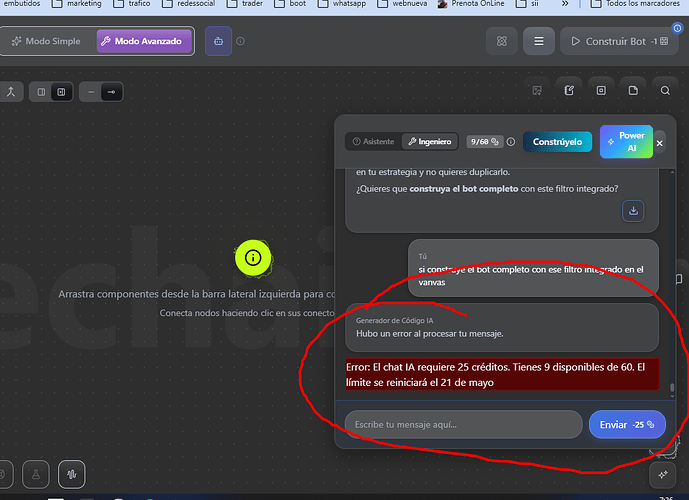Open the trafico bookmarks folder
The image size is (689, 500).
click(132, 4)
